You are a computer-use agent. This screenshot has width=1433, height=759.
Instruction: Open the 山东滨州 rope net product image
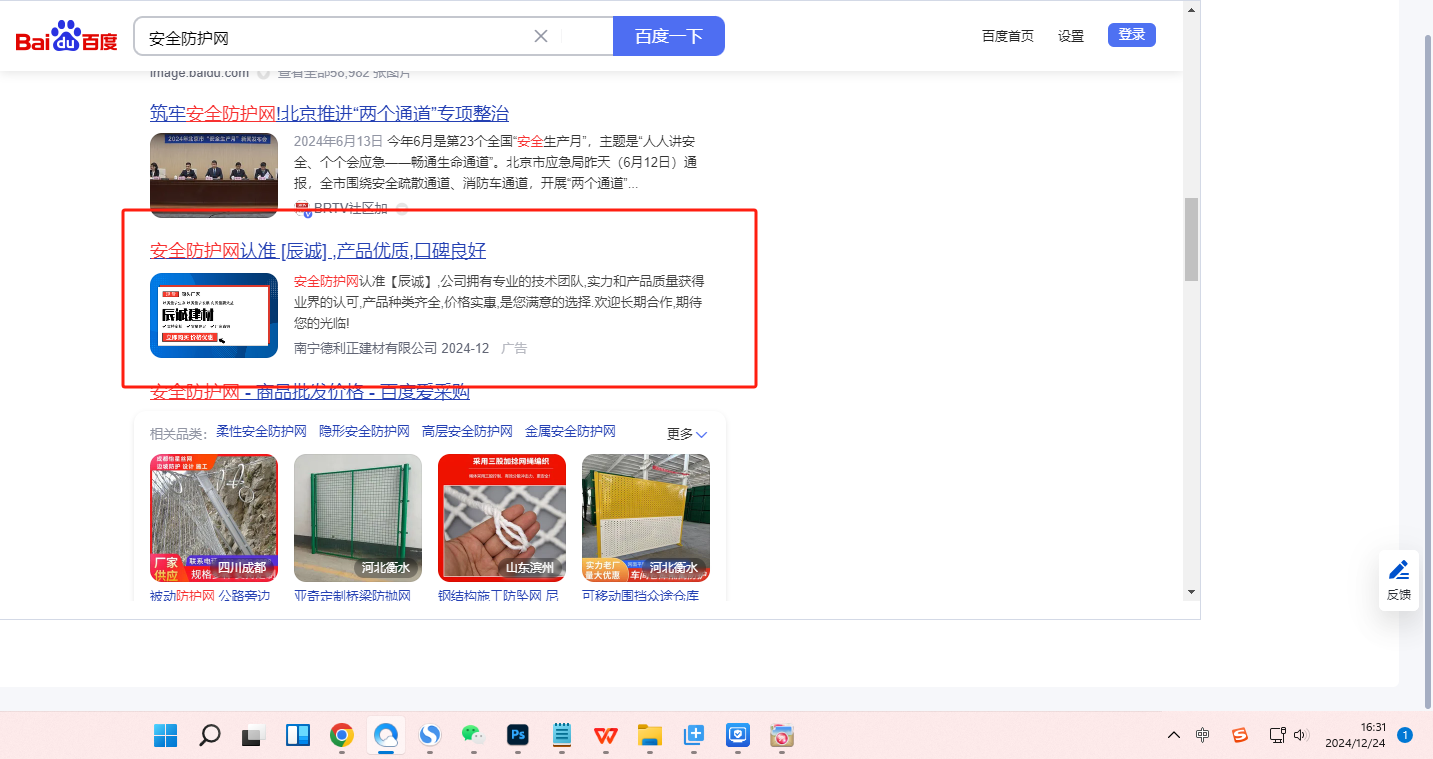502,518
